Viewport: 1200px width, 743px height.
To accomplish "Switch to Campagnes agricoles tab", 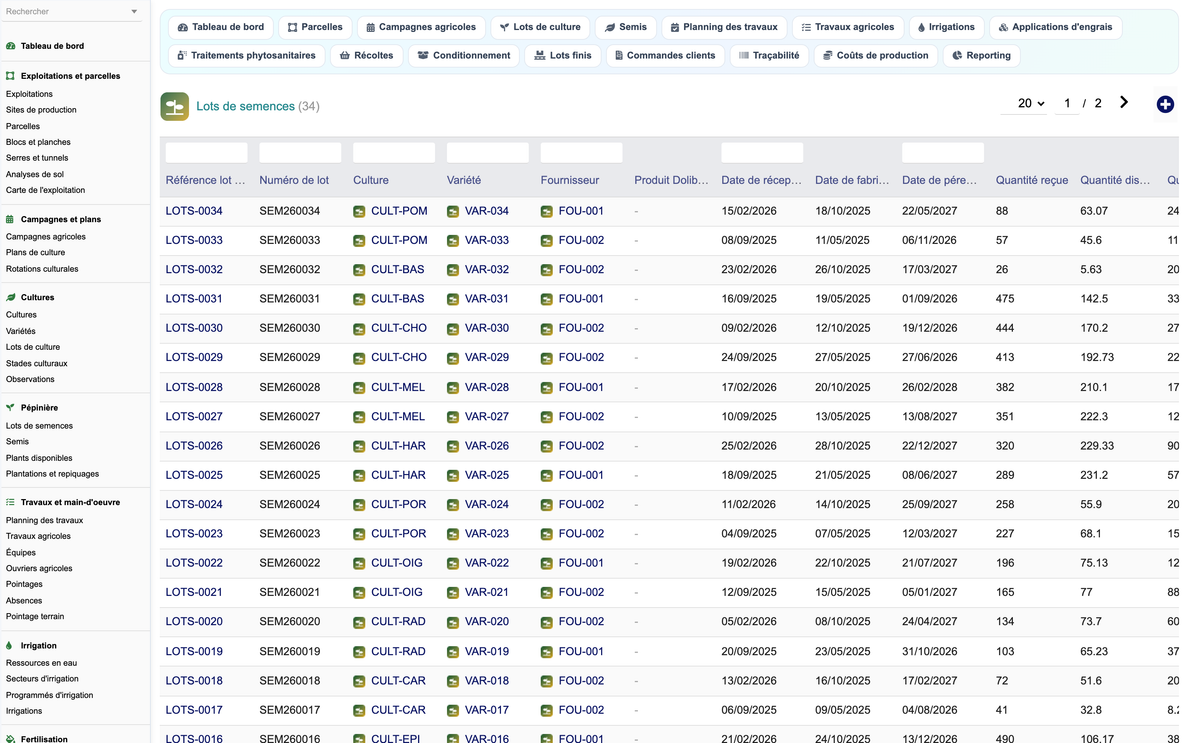I will (x=420, y=27).
